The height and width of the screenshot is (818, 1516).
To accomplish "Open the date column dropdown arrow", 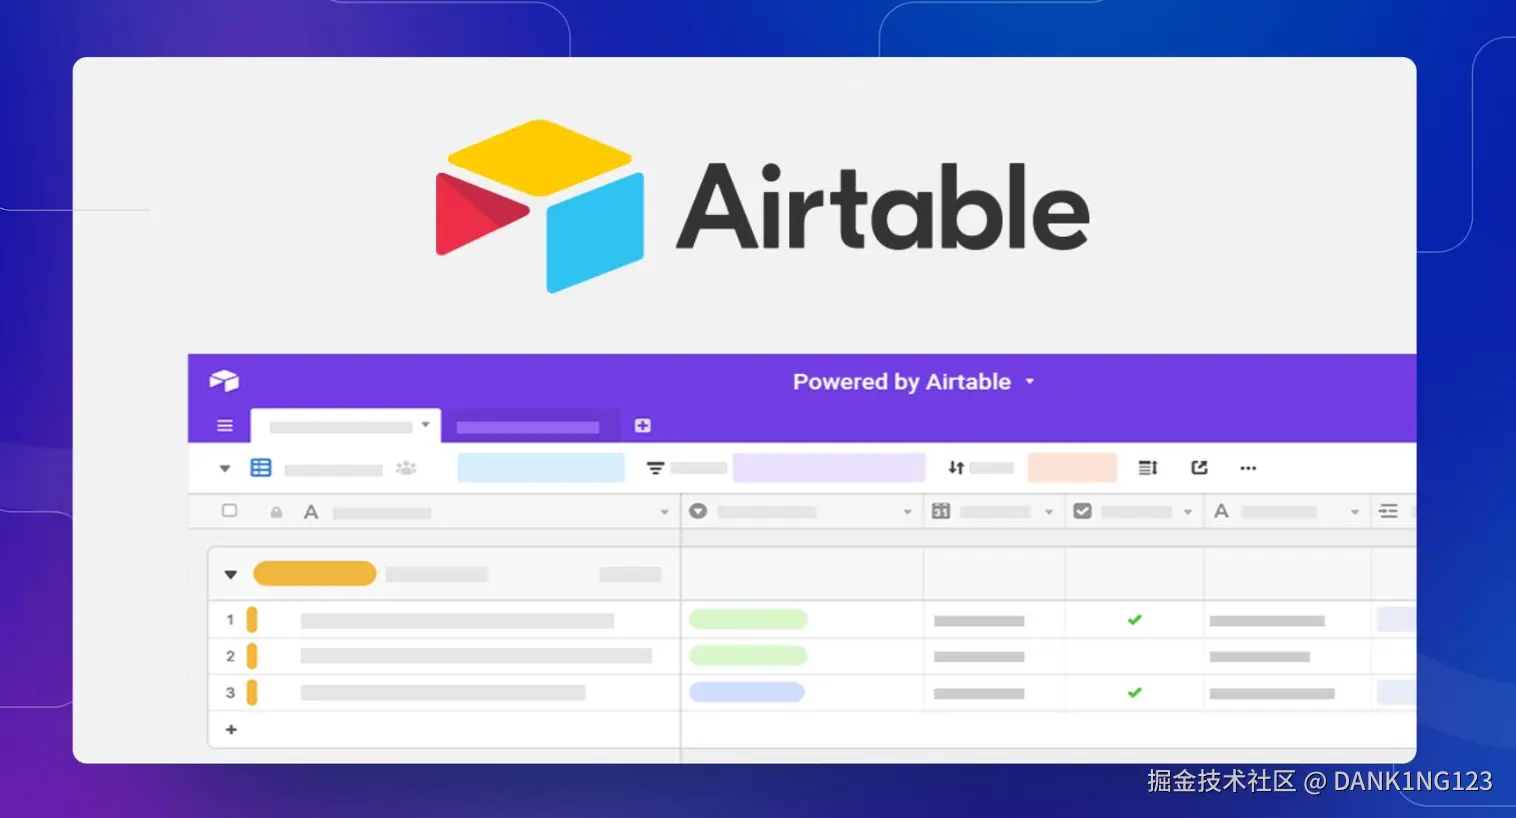I will (1049, 512).
